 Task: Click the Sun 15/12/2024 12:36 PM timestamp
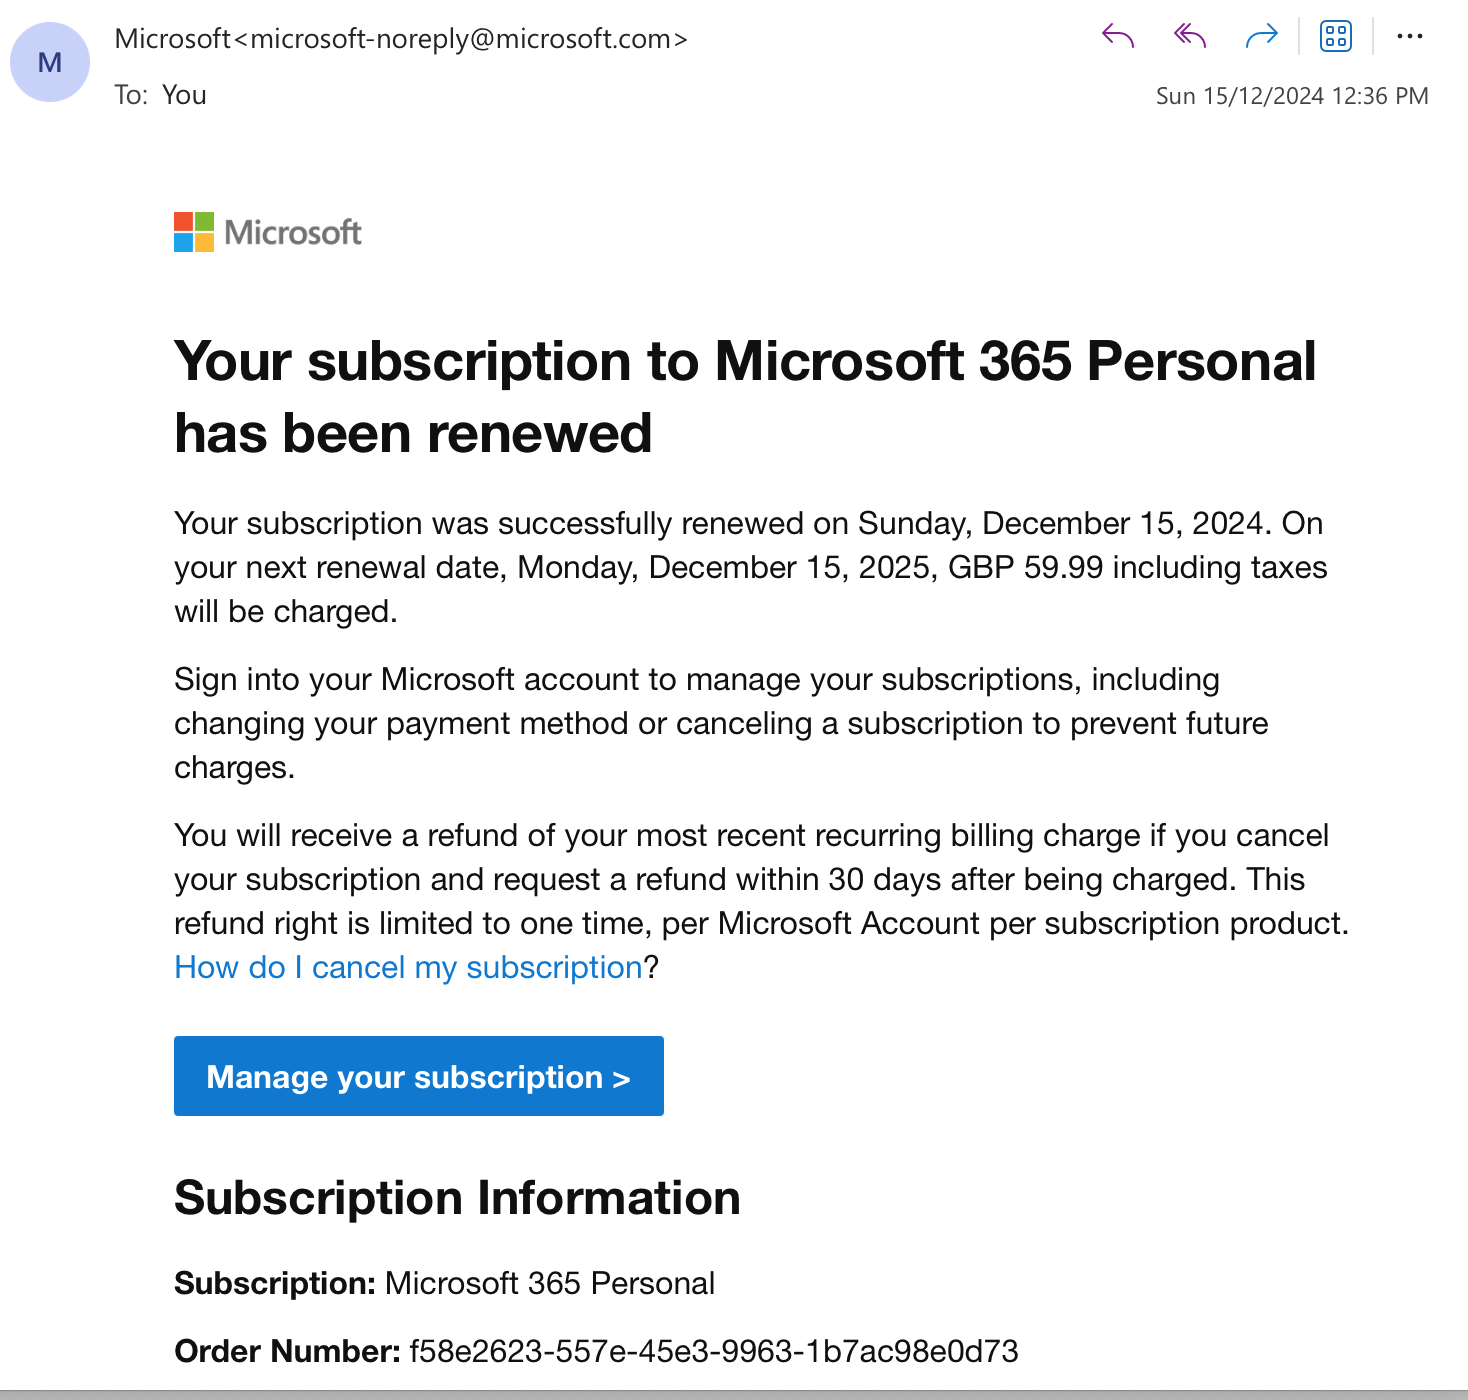click(x=1292, y=96)
